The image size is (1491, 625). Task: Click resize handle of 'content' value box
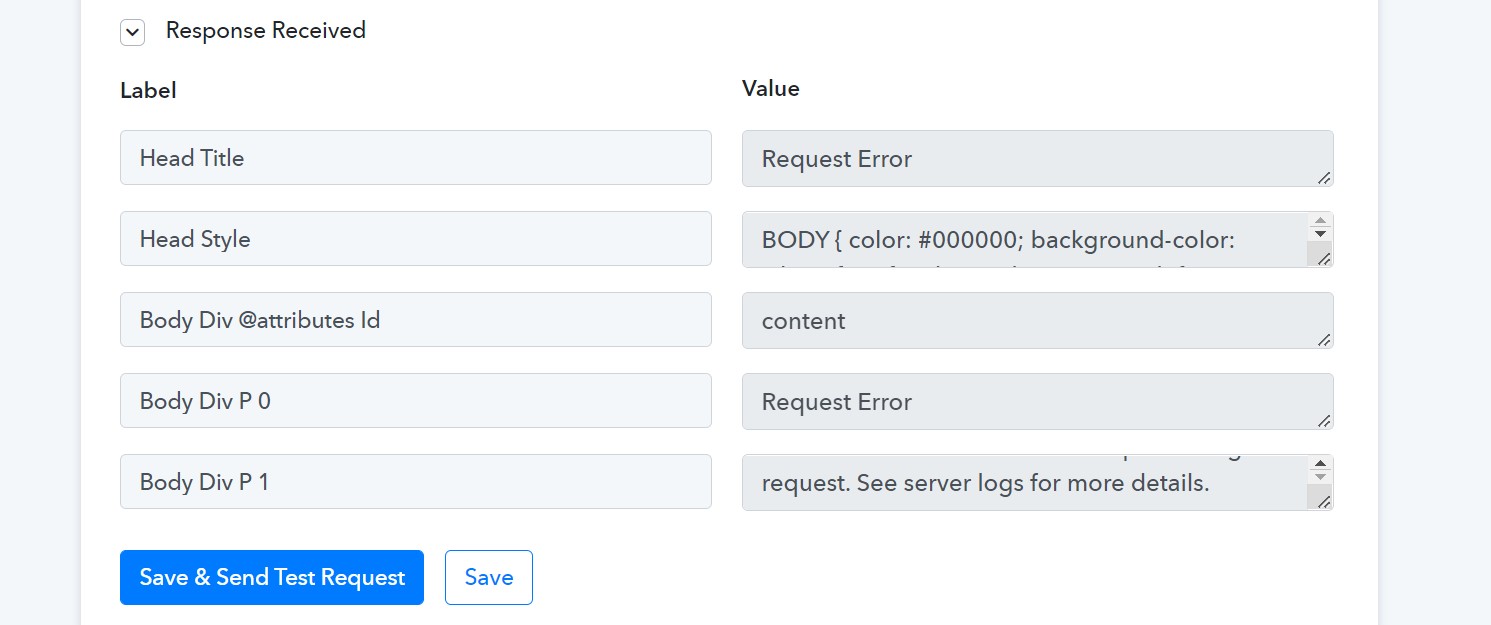[x=1324, y=339]
